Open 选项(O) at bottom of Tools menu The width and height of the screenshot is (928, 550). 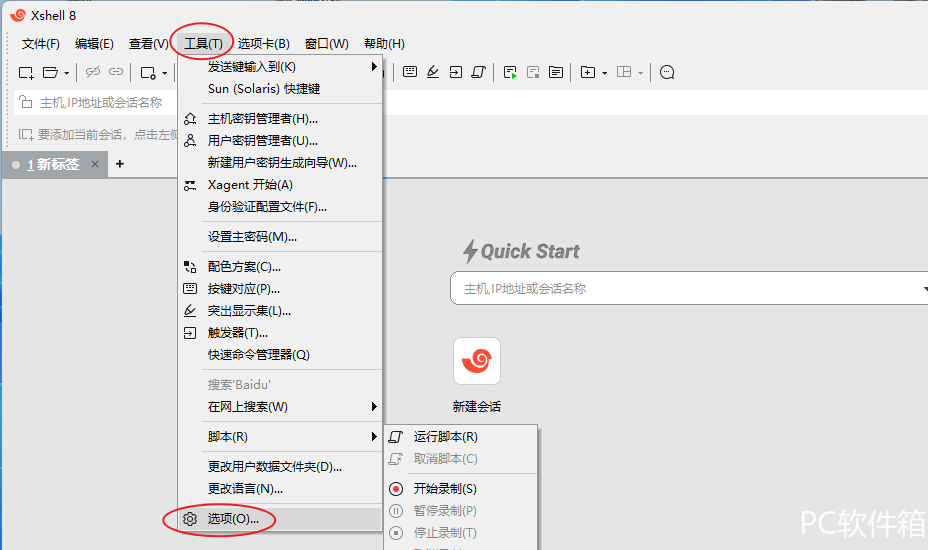click(x=280, y=519)
